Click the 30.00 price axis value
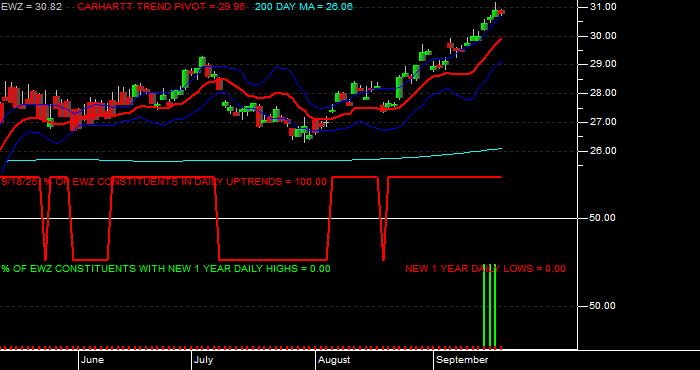Image resolution: width=700 pixels, height=370 pixels. (604, 36)
